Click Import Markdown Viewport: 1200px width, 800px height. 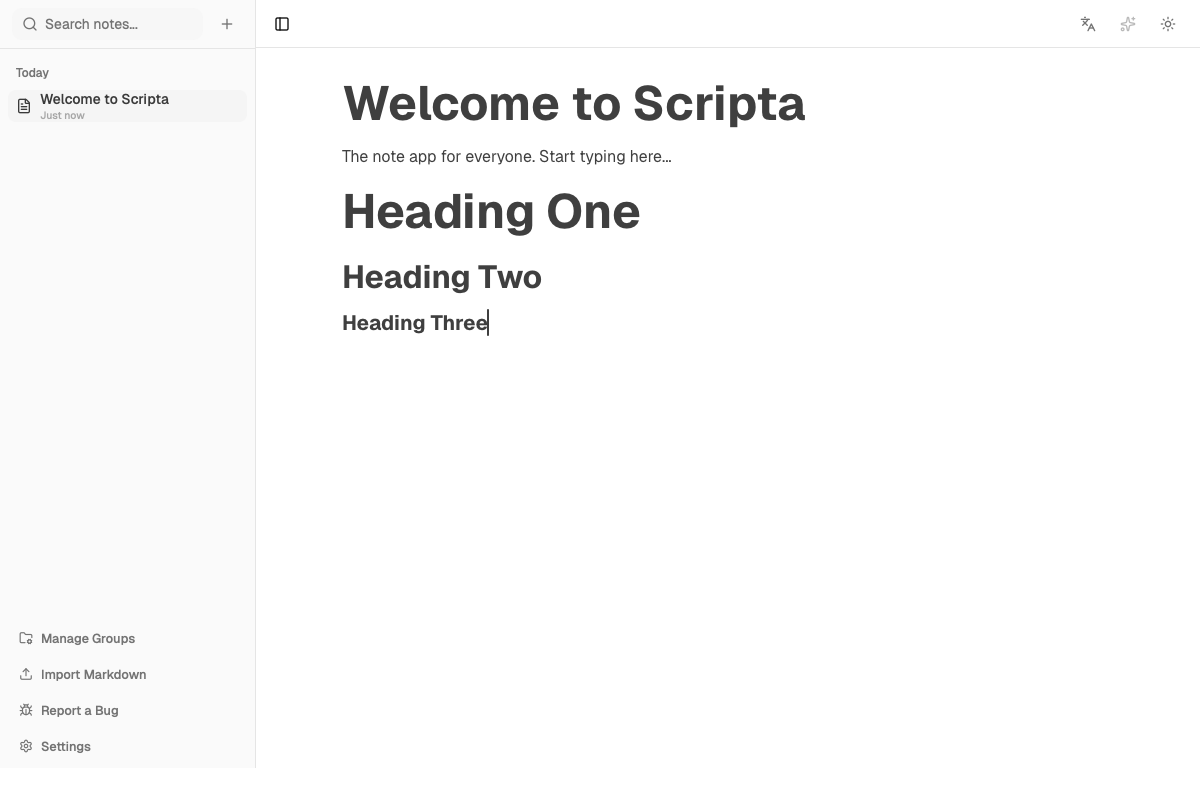tap(93, 674)
